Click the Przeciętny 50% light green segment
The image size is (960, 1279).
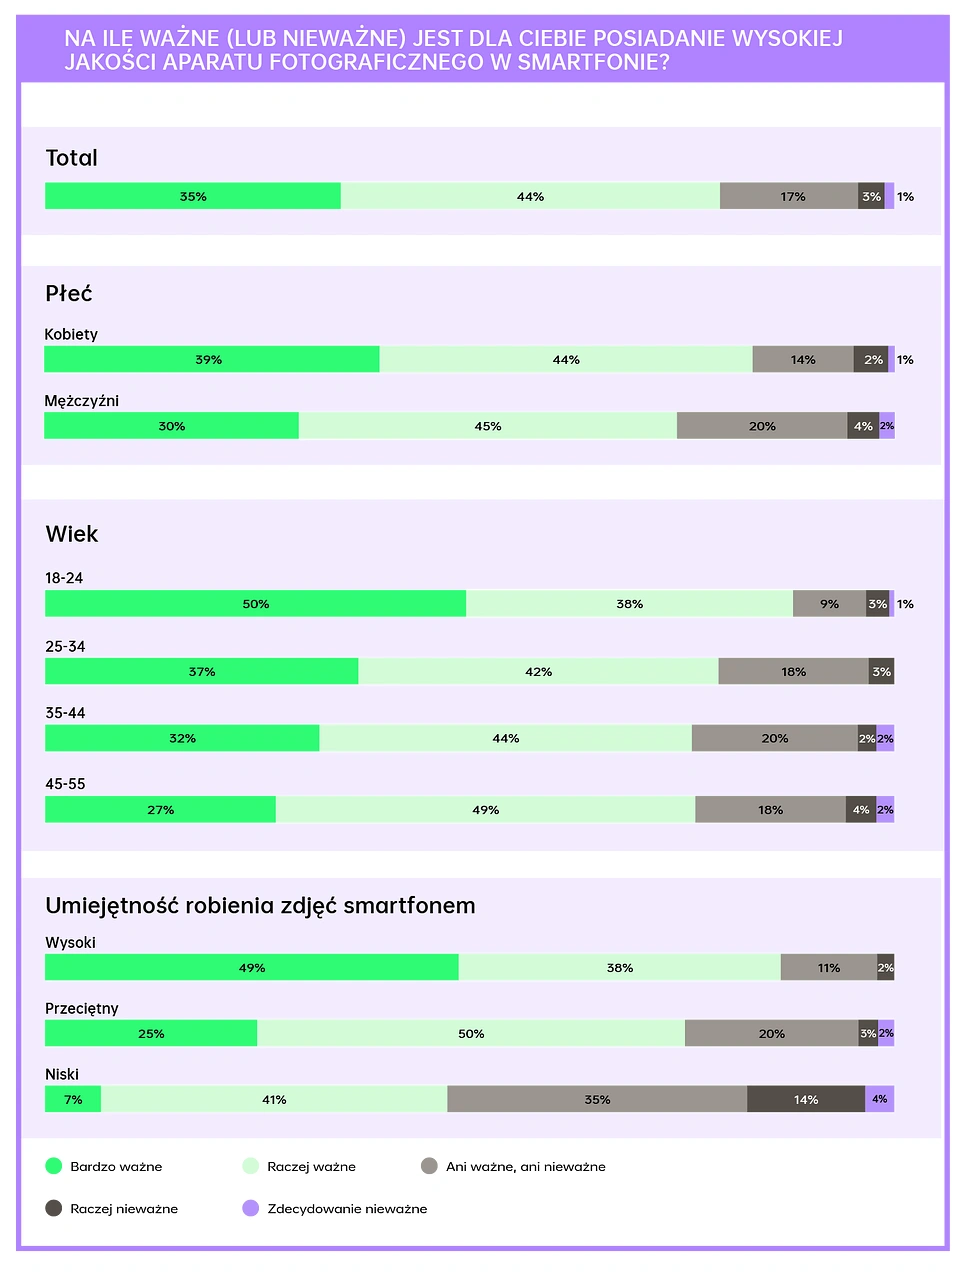[x=471, y=1033]
